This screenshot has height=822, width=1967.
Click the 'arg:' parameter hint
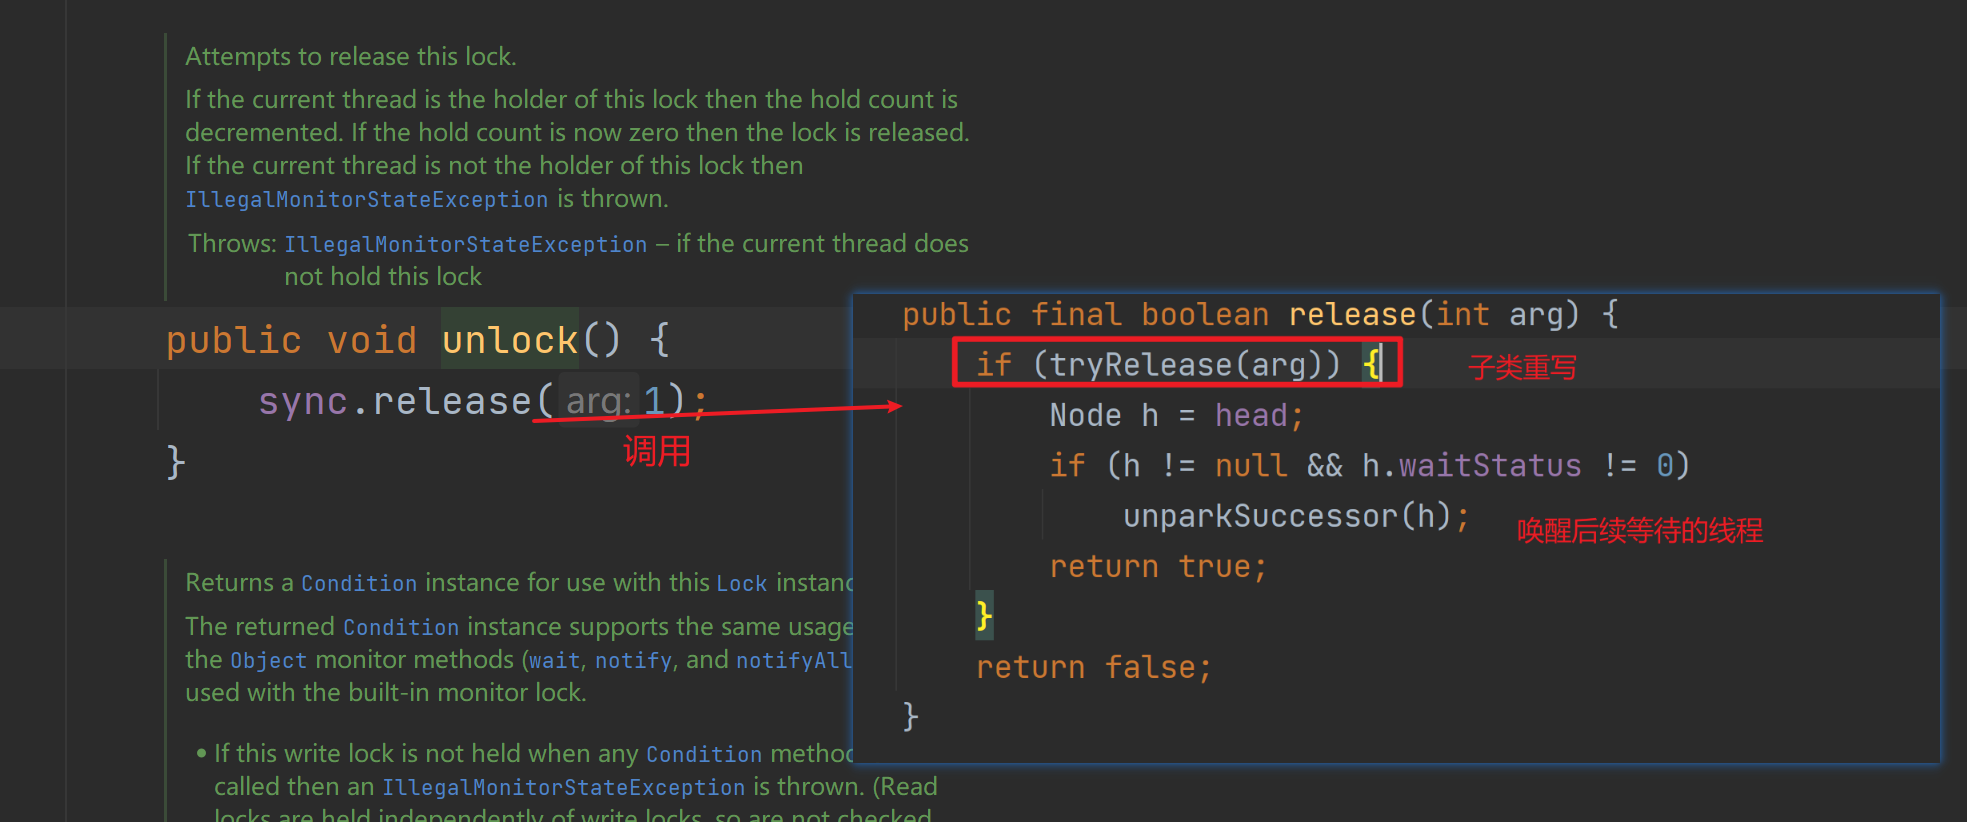[598, 401]
